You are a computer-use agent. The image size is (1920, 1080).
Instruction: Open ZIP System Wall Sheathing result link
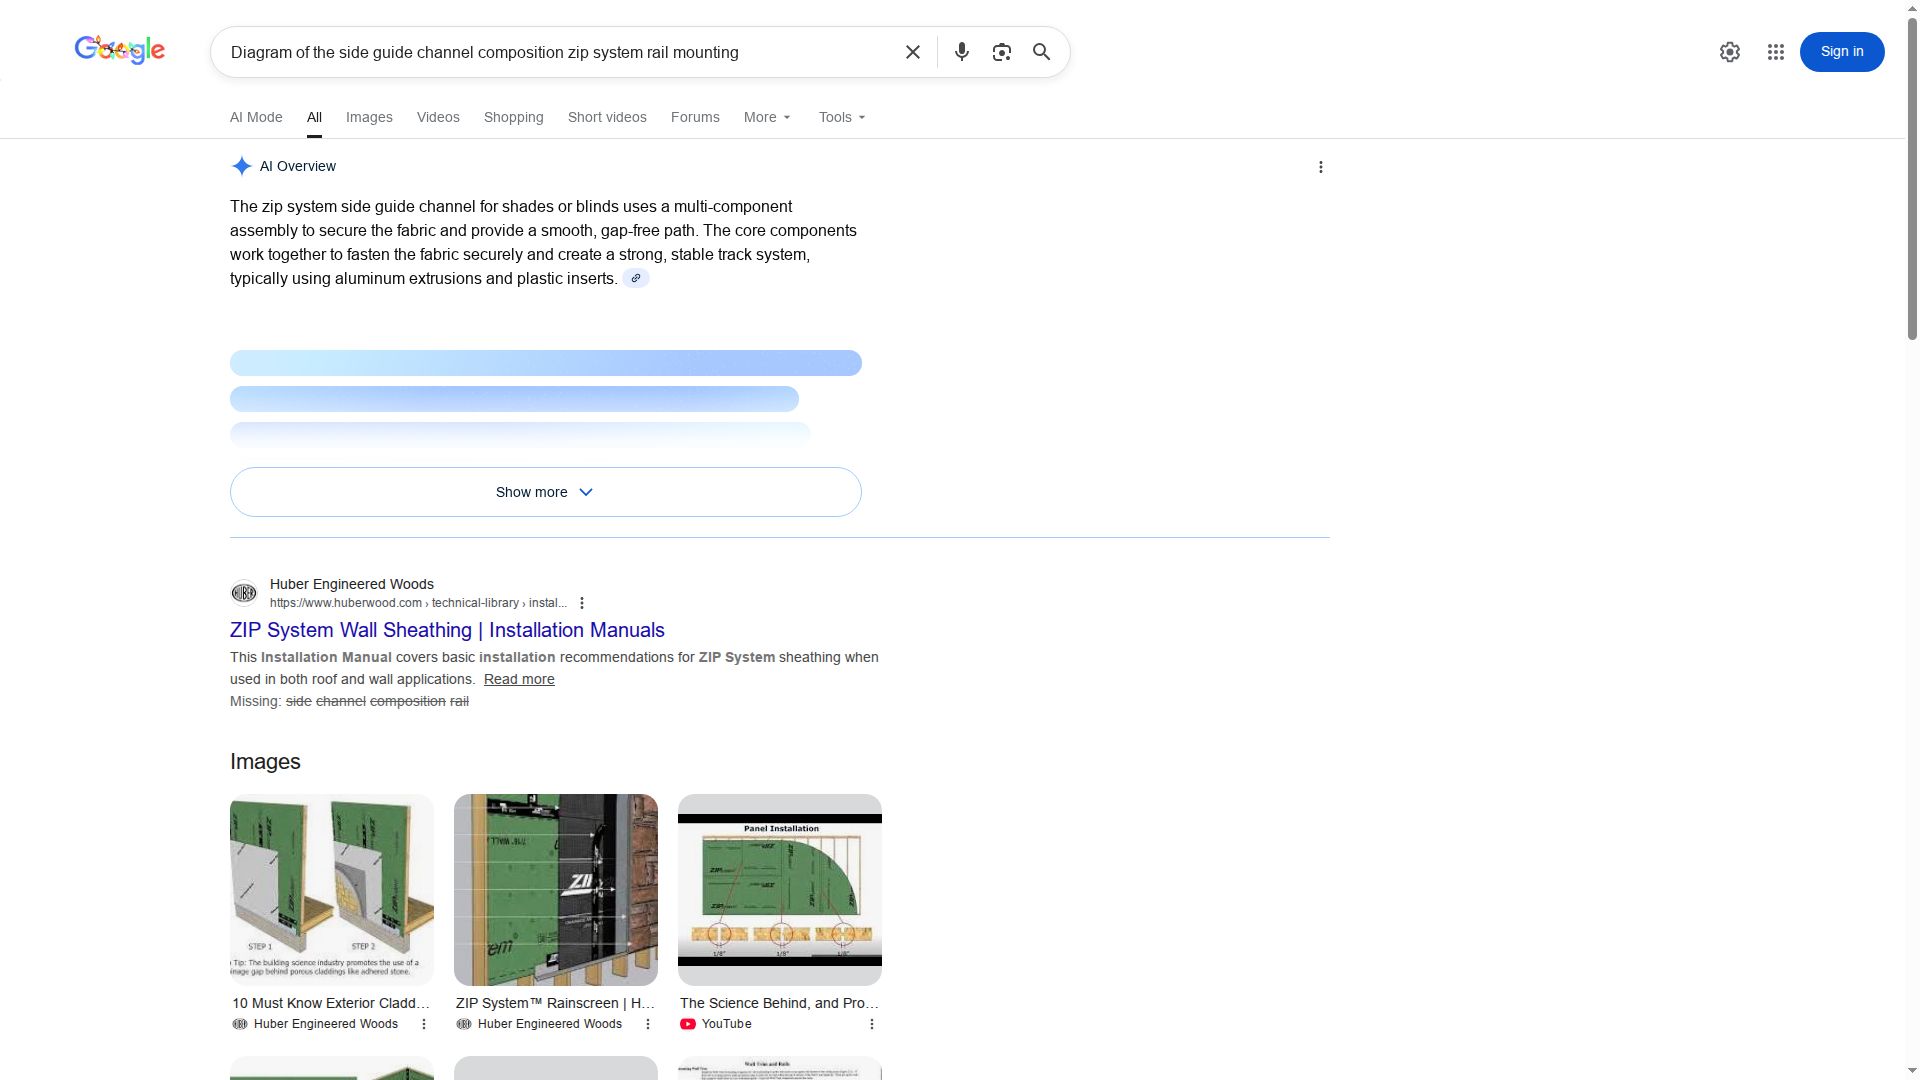point(447,630)
